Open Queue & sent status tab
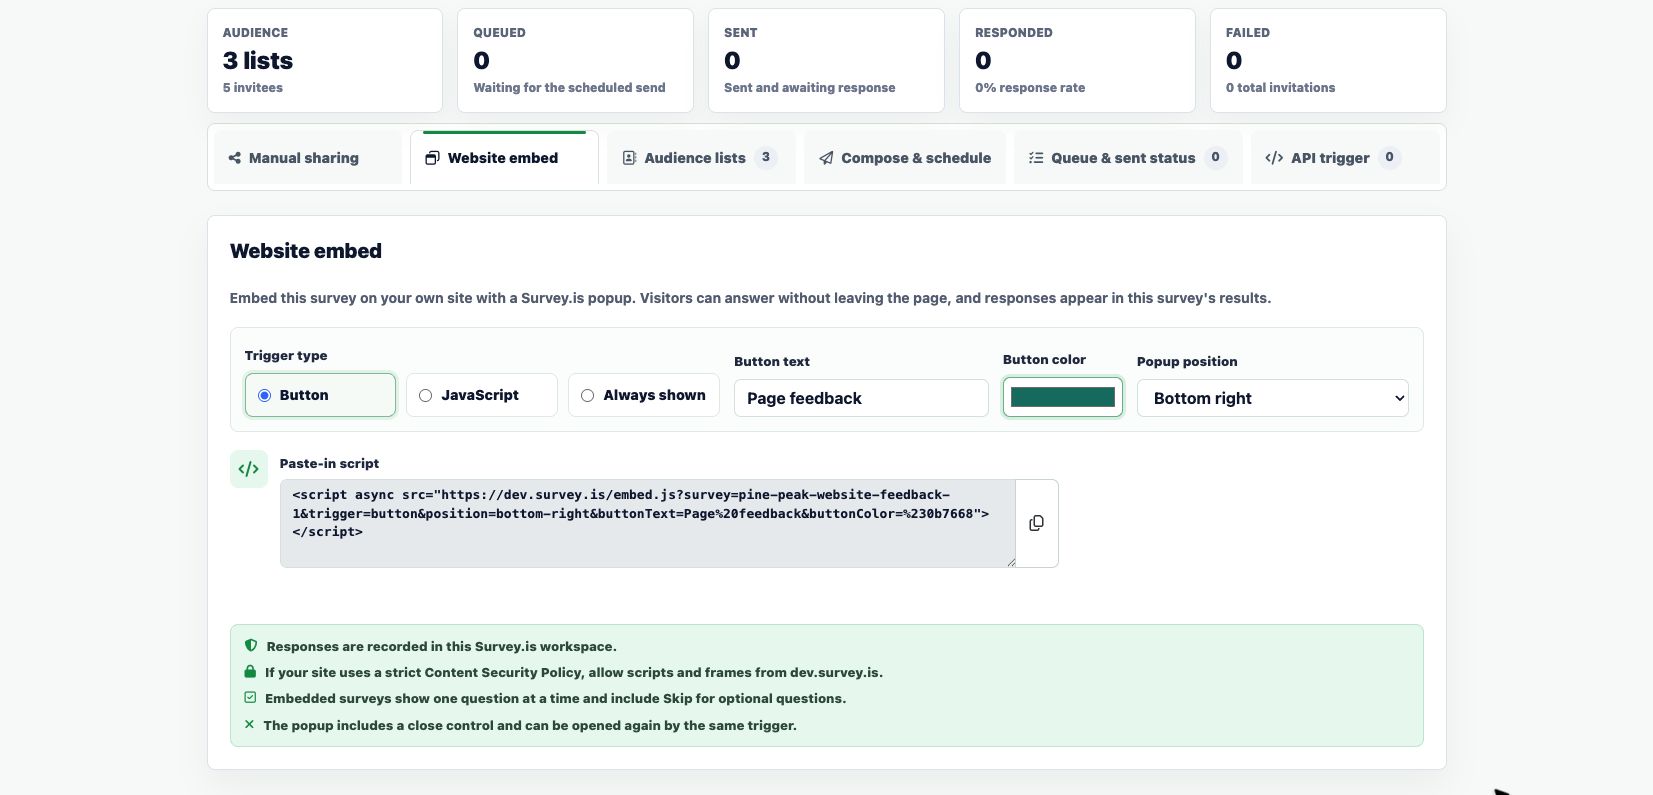This screenshot has width=1653, height=795. tap(1128, 158)
